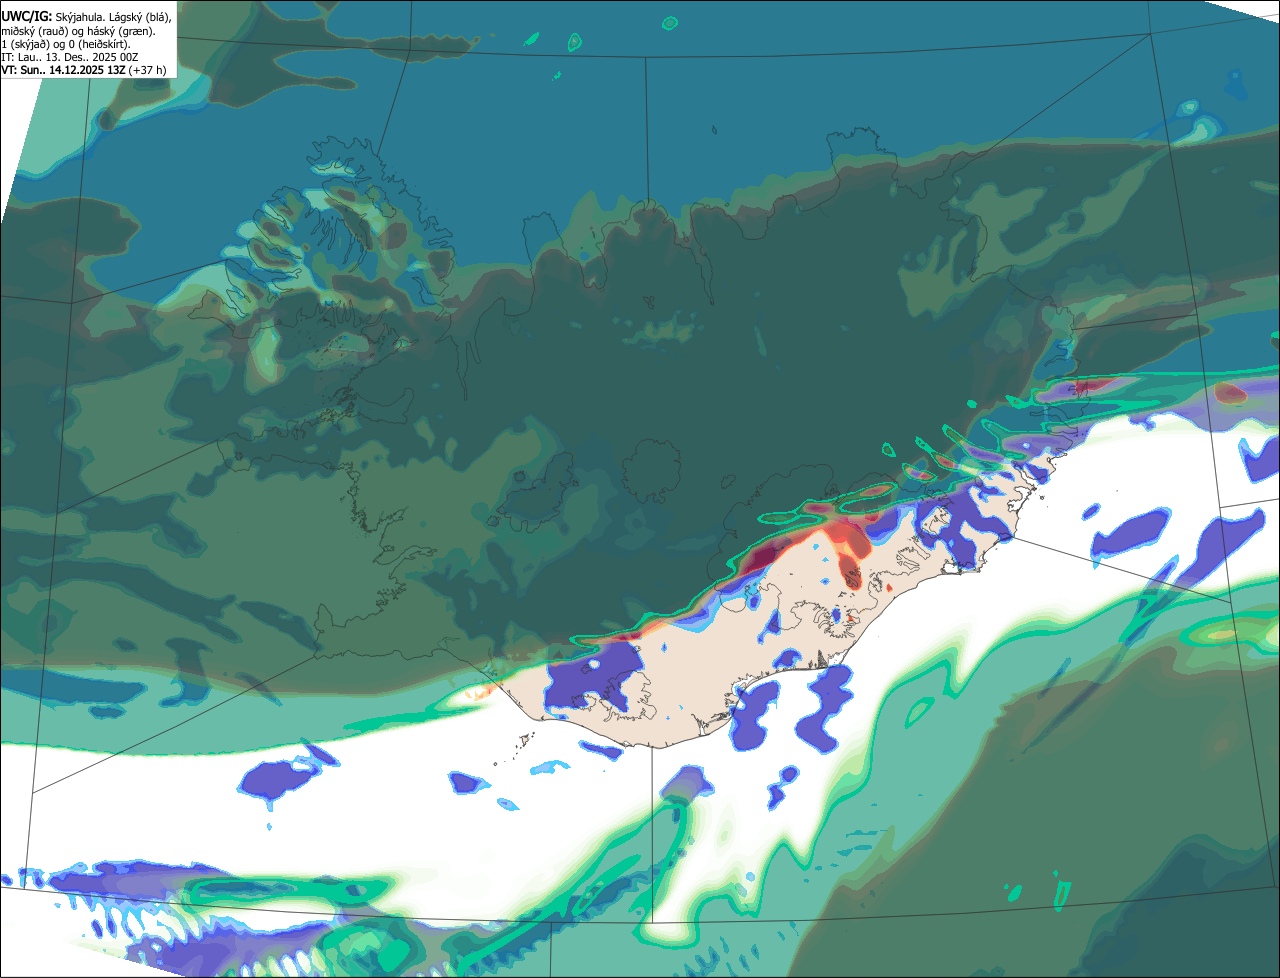Click the 'VT: Sun.. 14.12.2025 13Z' valid time

point(64,70)
